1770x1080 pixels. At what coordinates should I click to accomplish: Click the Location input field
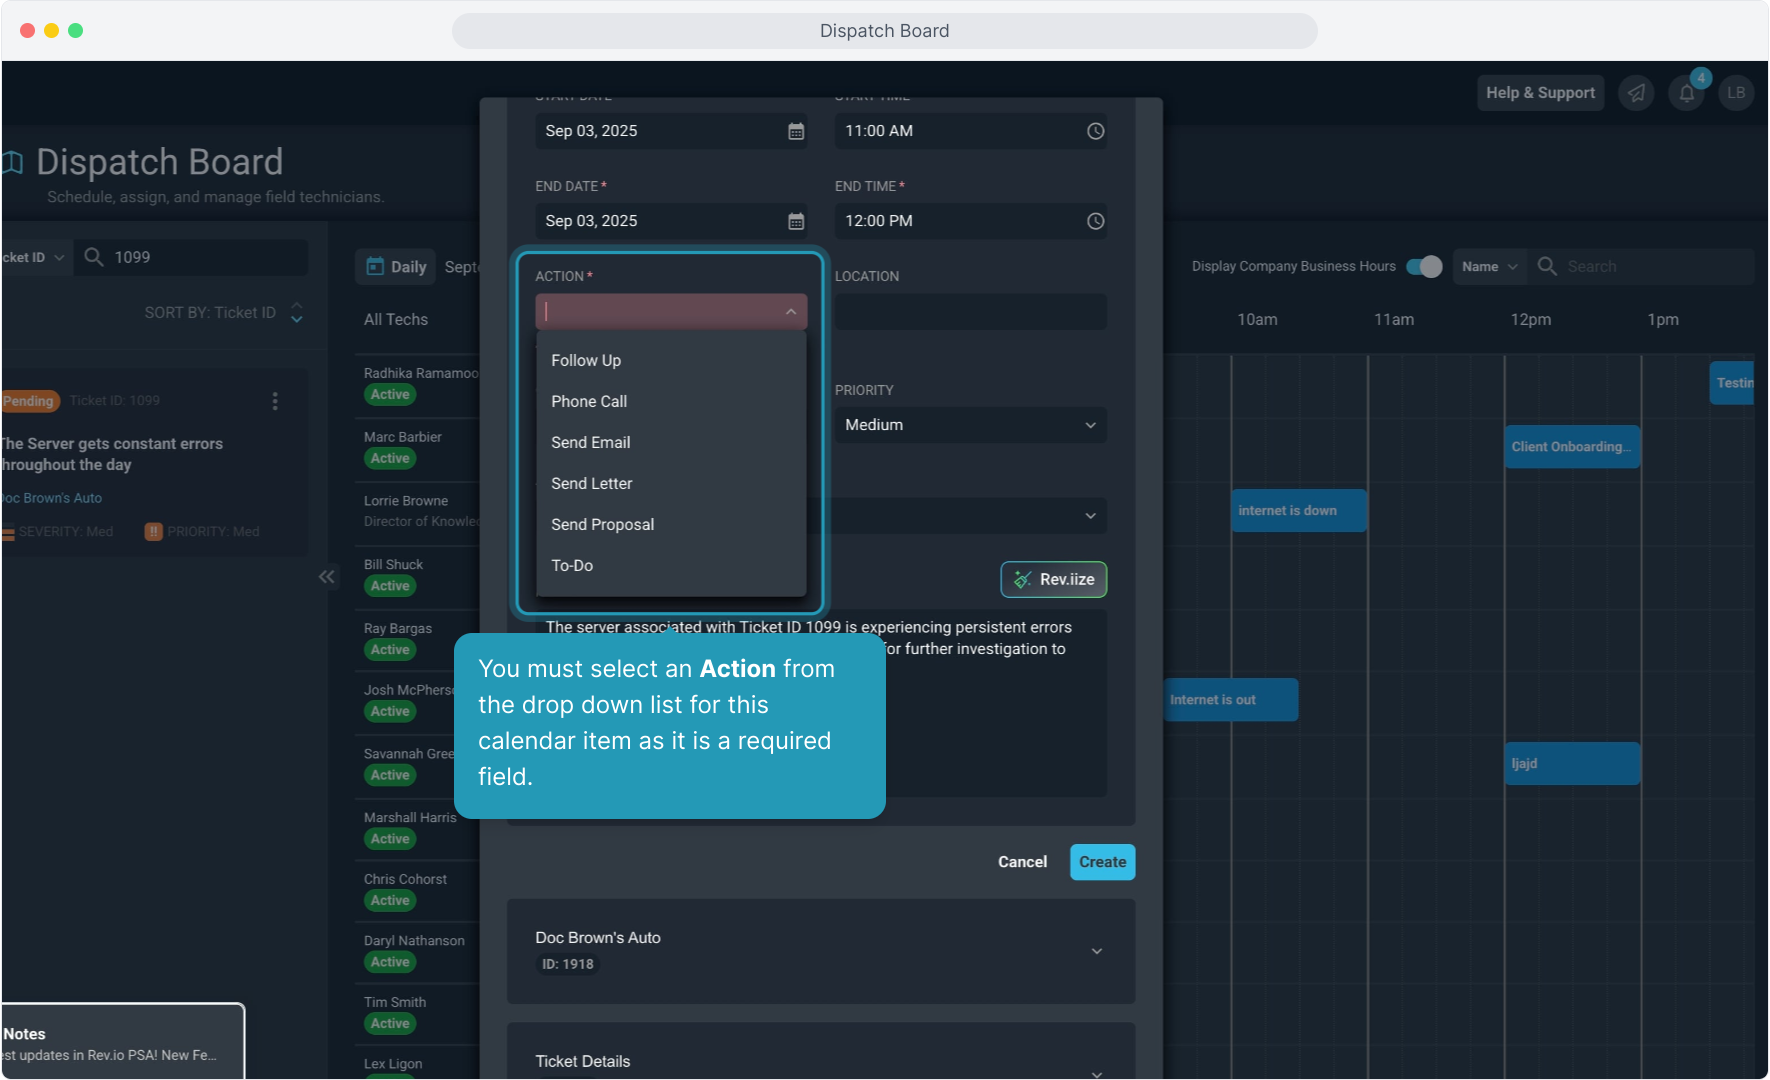click(x=970, y=311)
